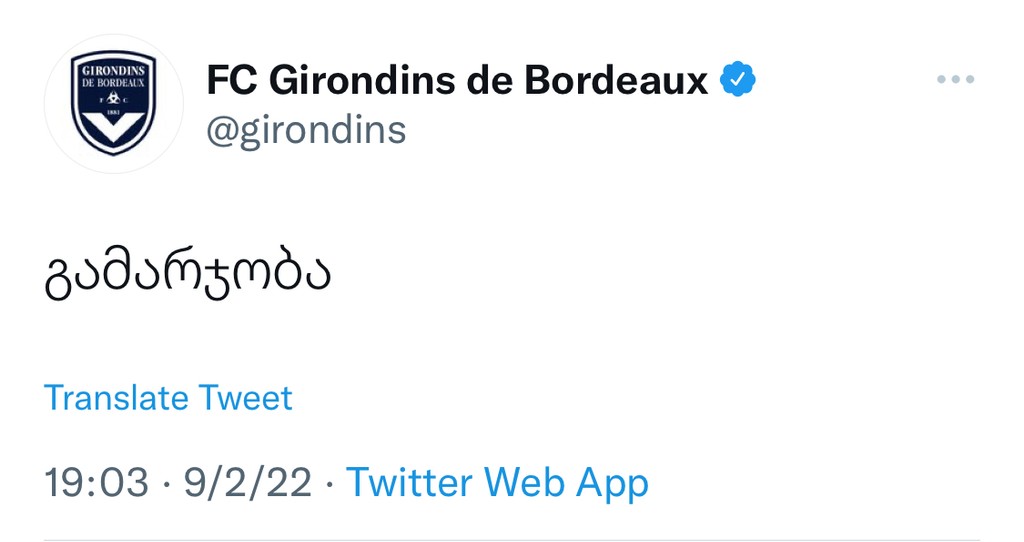Click the white chevron on the club crest
1024x542 pixels.
(114, 128)
